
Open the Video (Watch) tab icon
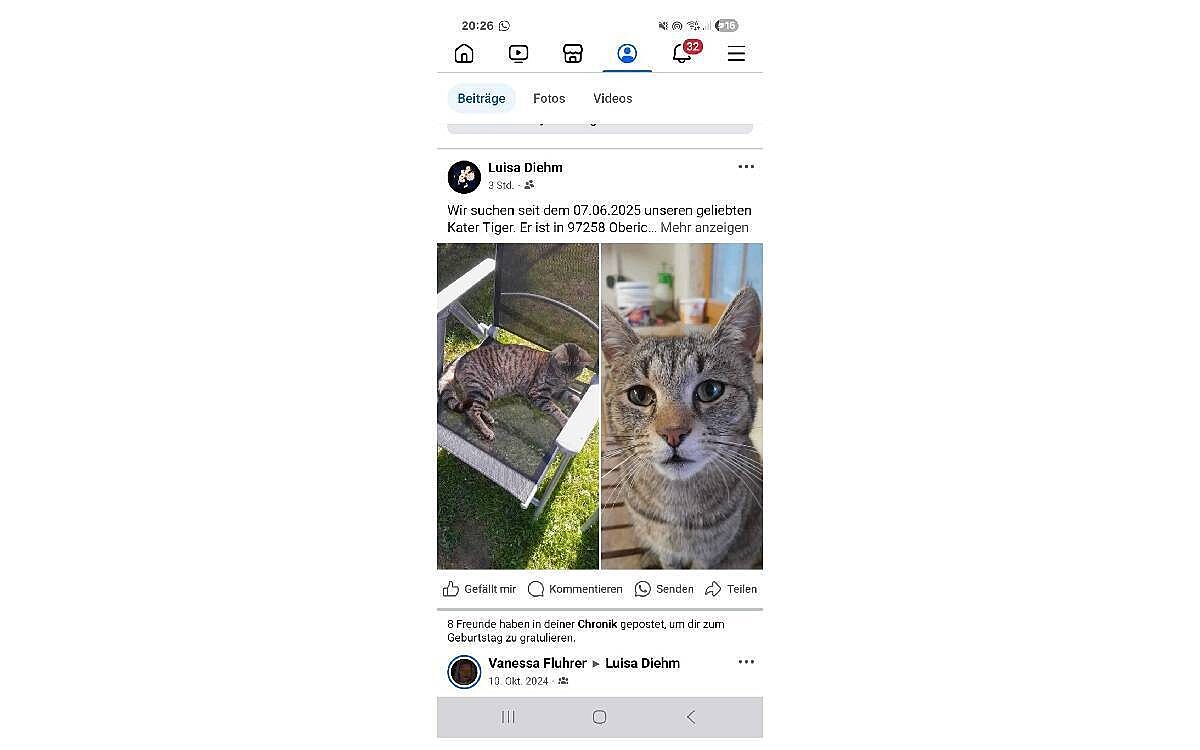[518, 54]
